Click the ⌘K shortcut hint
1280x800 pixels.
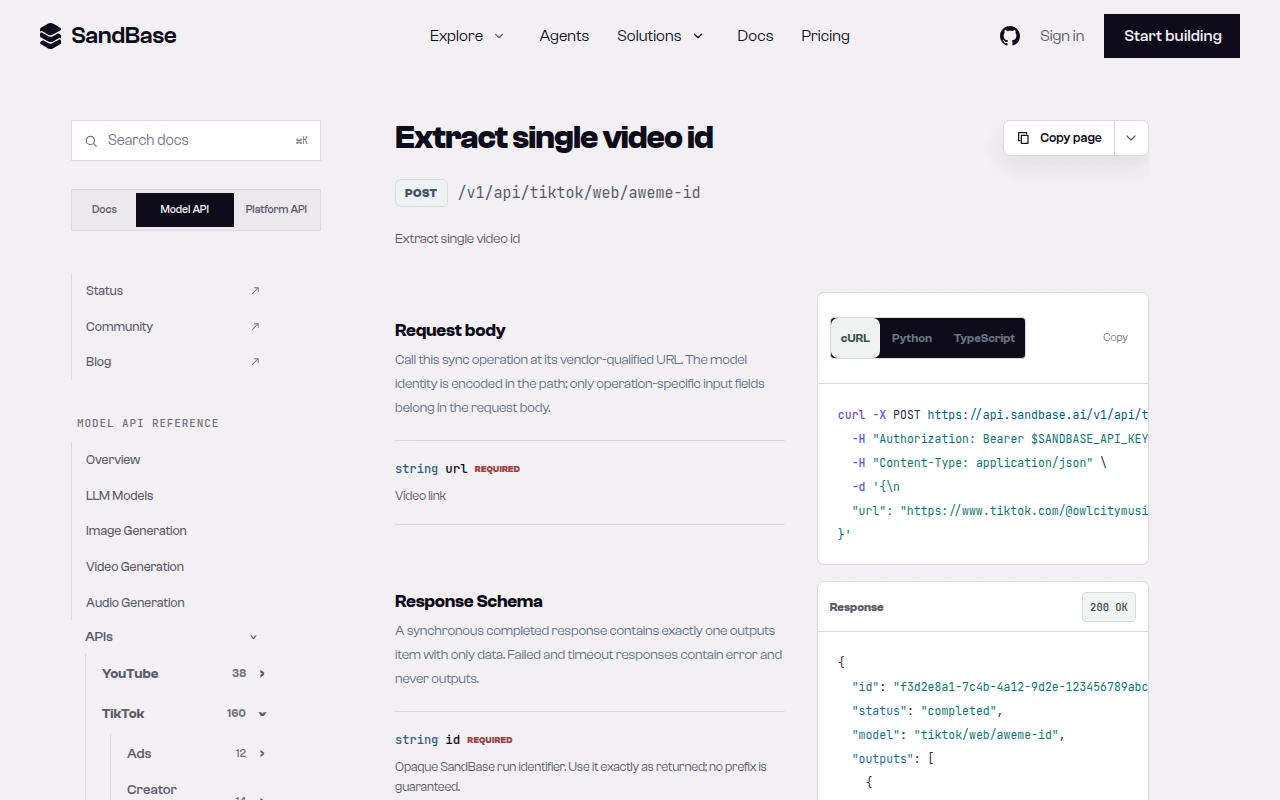tap(301, 141)
